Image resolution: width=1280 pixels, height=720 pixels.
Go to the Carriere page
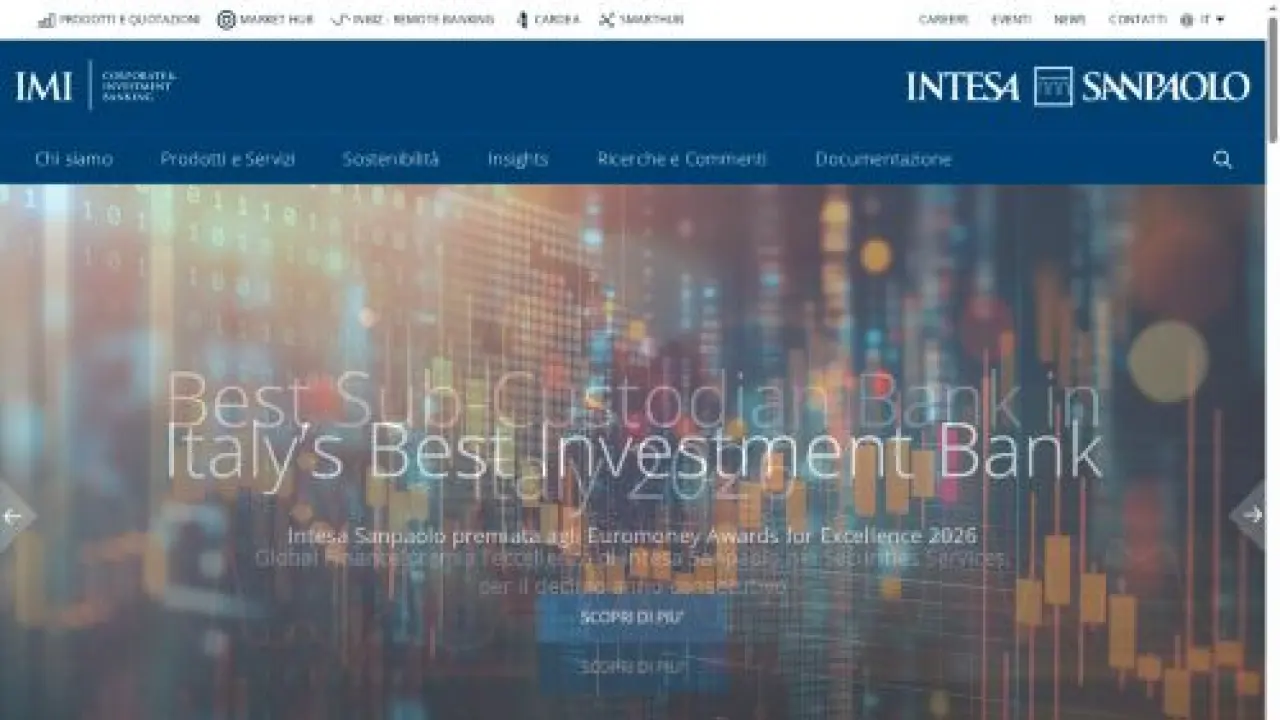click(944, 19)
